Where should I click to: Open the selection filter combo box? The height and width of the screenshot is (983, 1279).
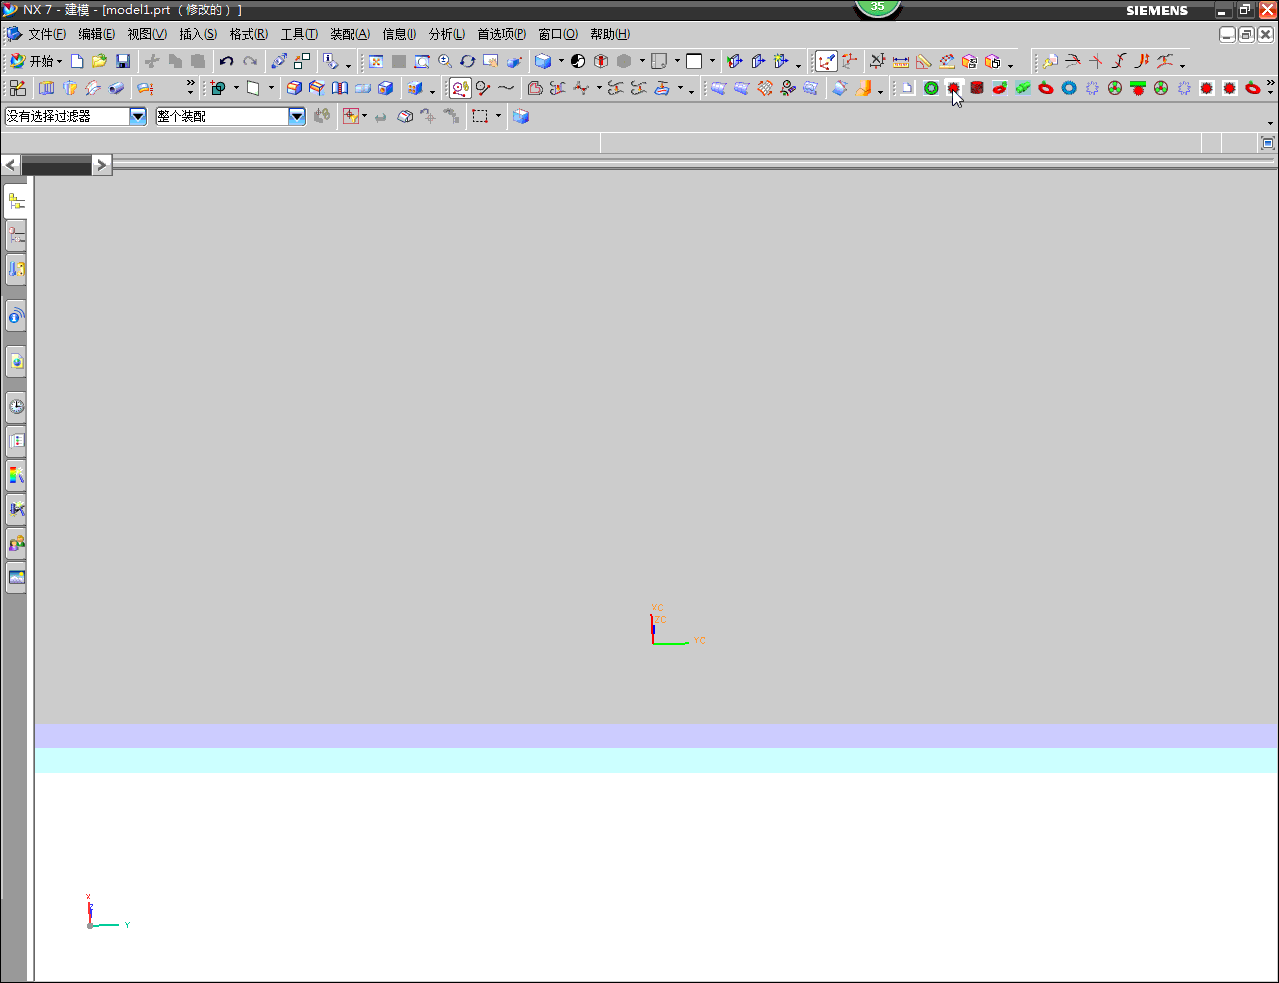(76, 116)
